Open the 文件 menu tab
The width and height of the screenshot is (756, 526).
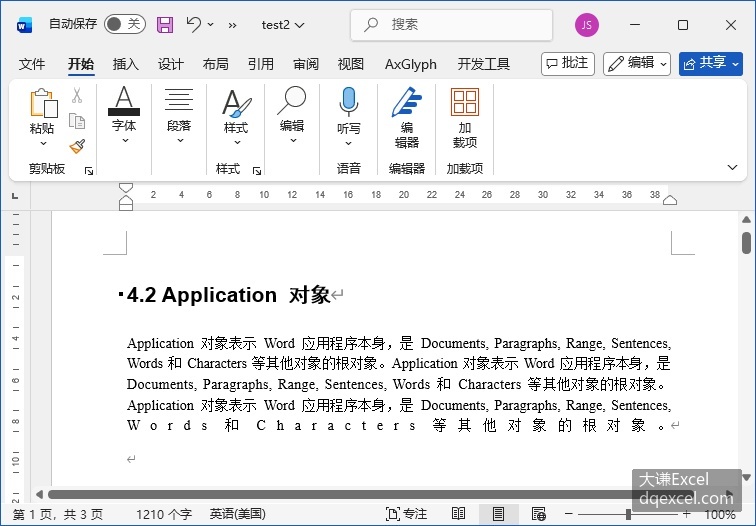click(32, 64)
